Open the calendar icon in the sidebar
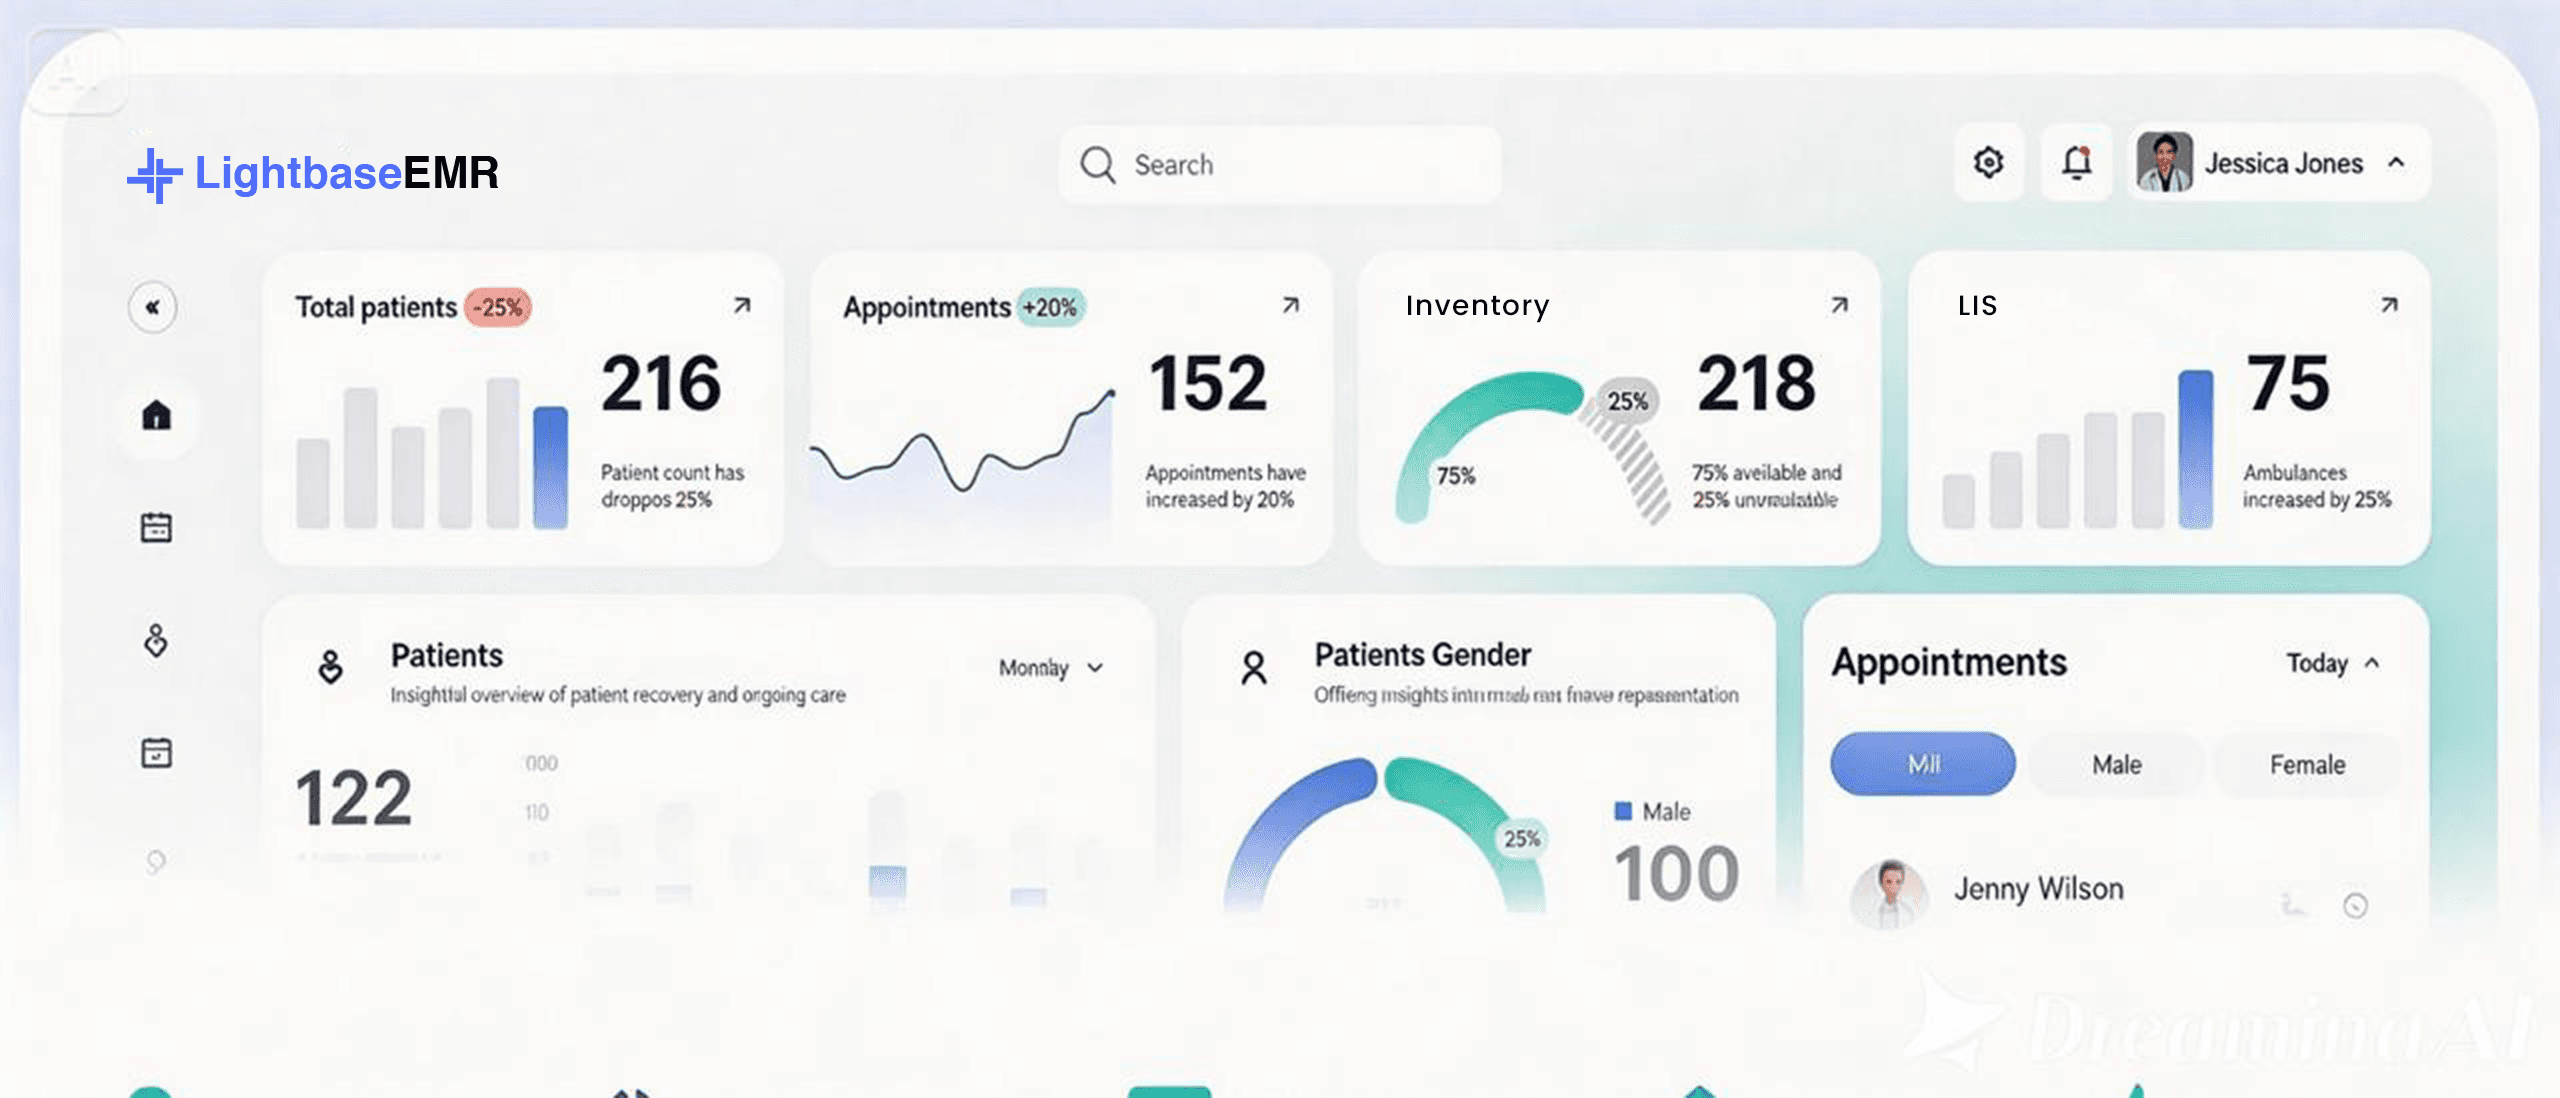This screenshot has width=2560, height=1098. [155, 526]
